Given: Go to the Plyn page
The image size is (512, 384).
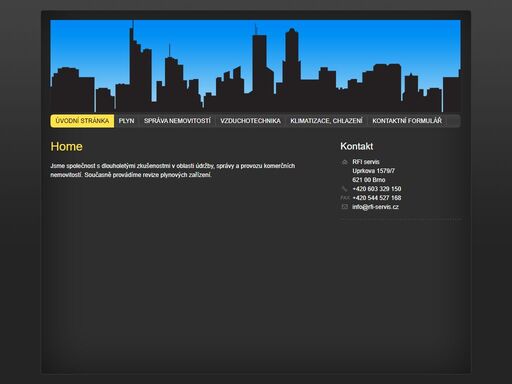Looking at the screenshot, I should tap(126, 121).
